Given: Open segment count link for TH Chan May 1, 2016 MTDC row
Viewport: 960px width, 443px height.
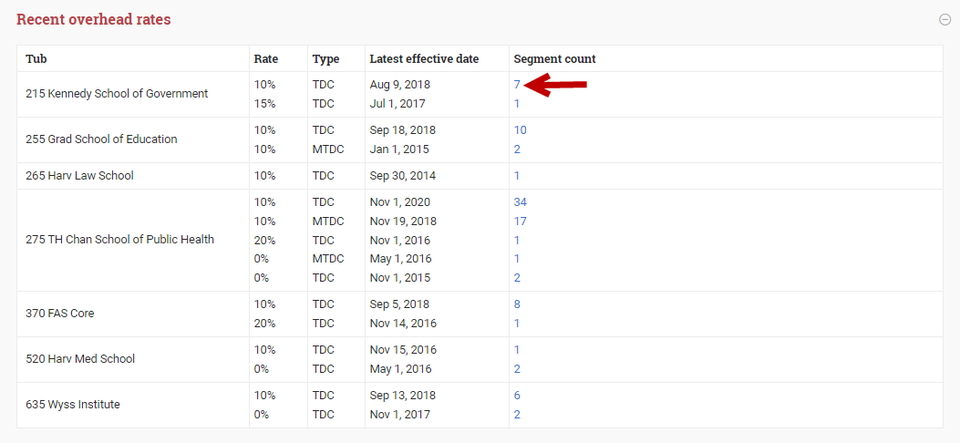Looking at the screenshot, I should [x=517, y=259].
